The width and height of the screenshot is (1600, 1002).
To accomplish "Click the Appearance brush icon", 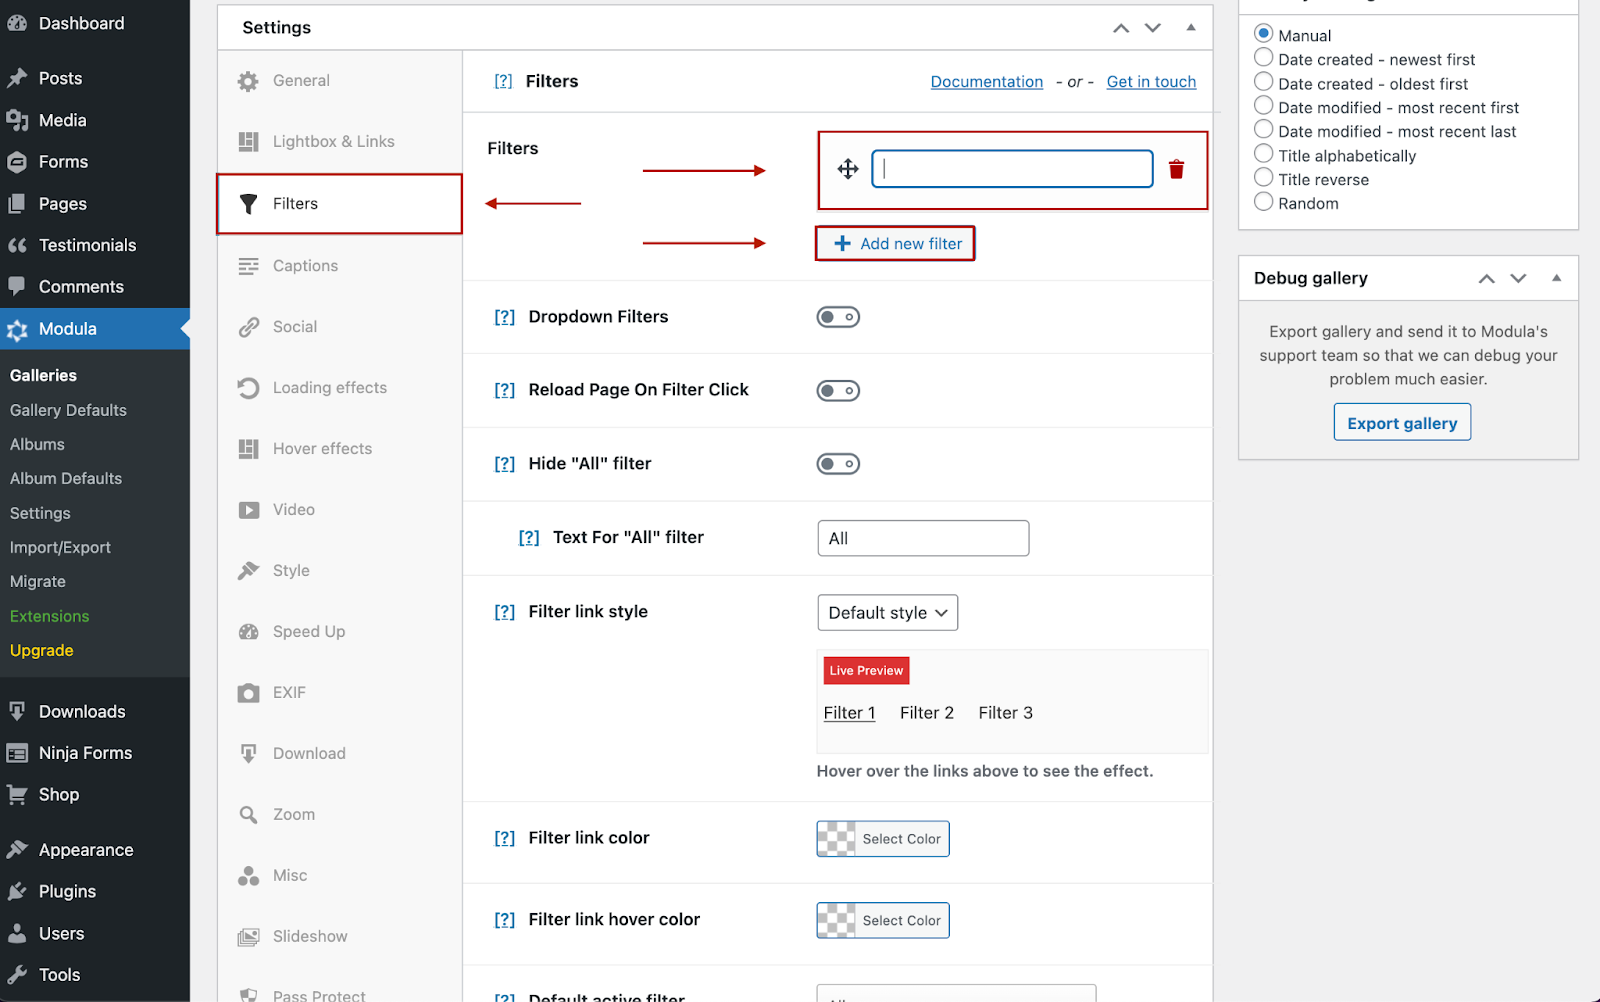I will pos(17,850).
